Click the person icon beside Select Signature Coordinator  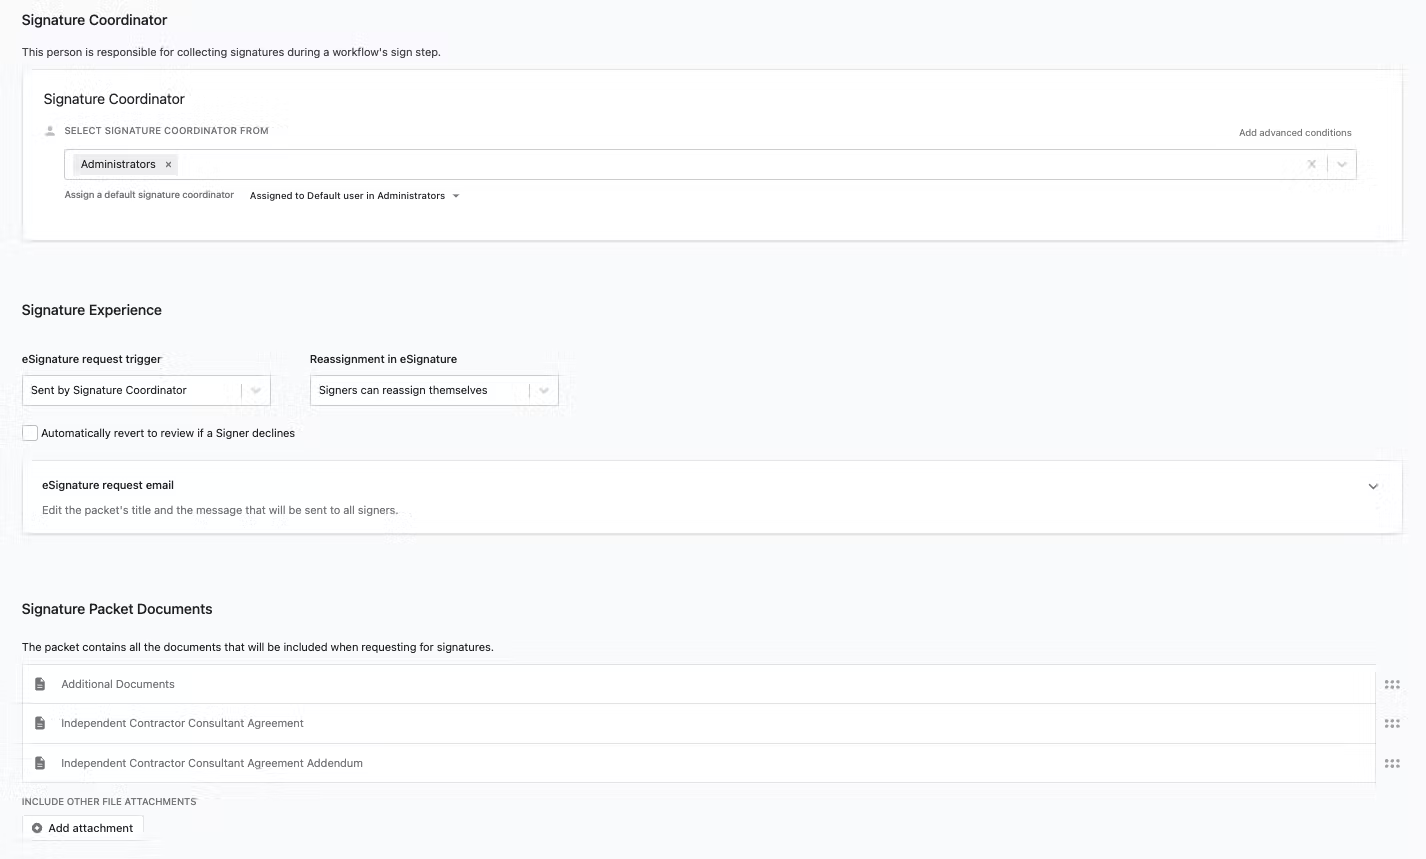50,131
